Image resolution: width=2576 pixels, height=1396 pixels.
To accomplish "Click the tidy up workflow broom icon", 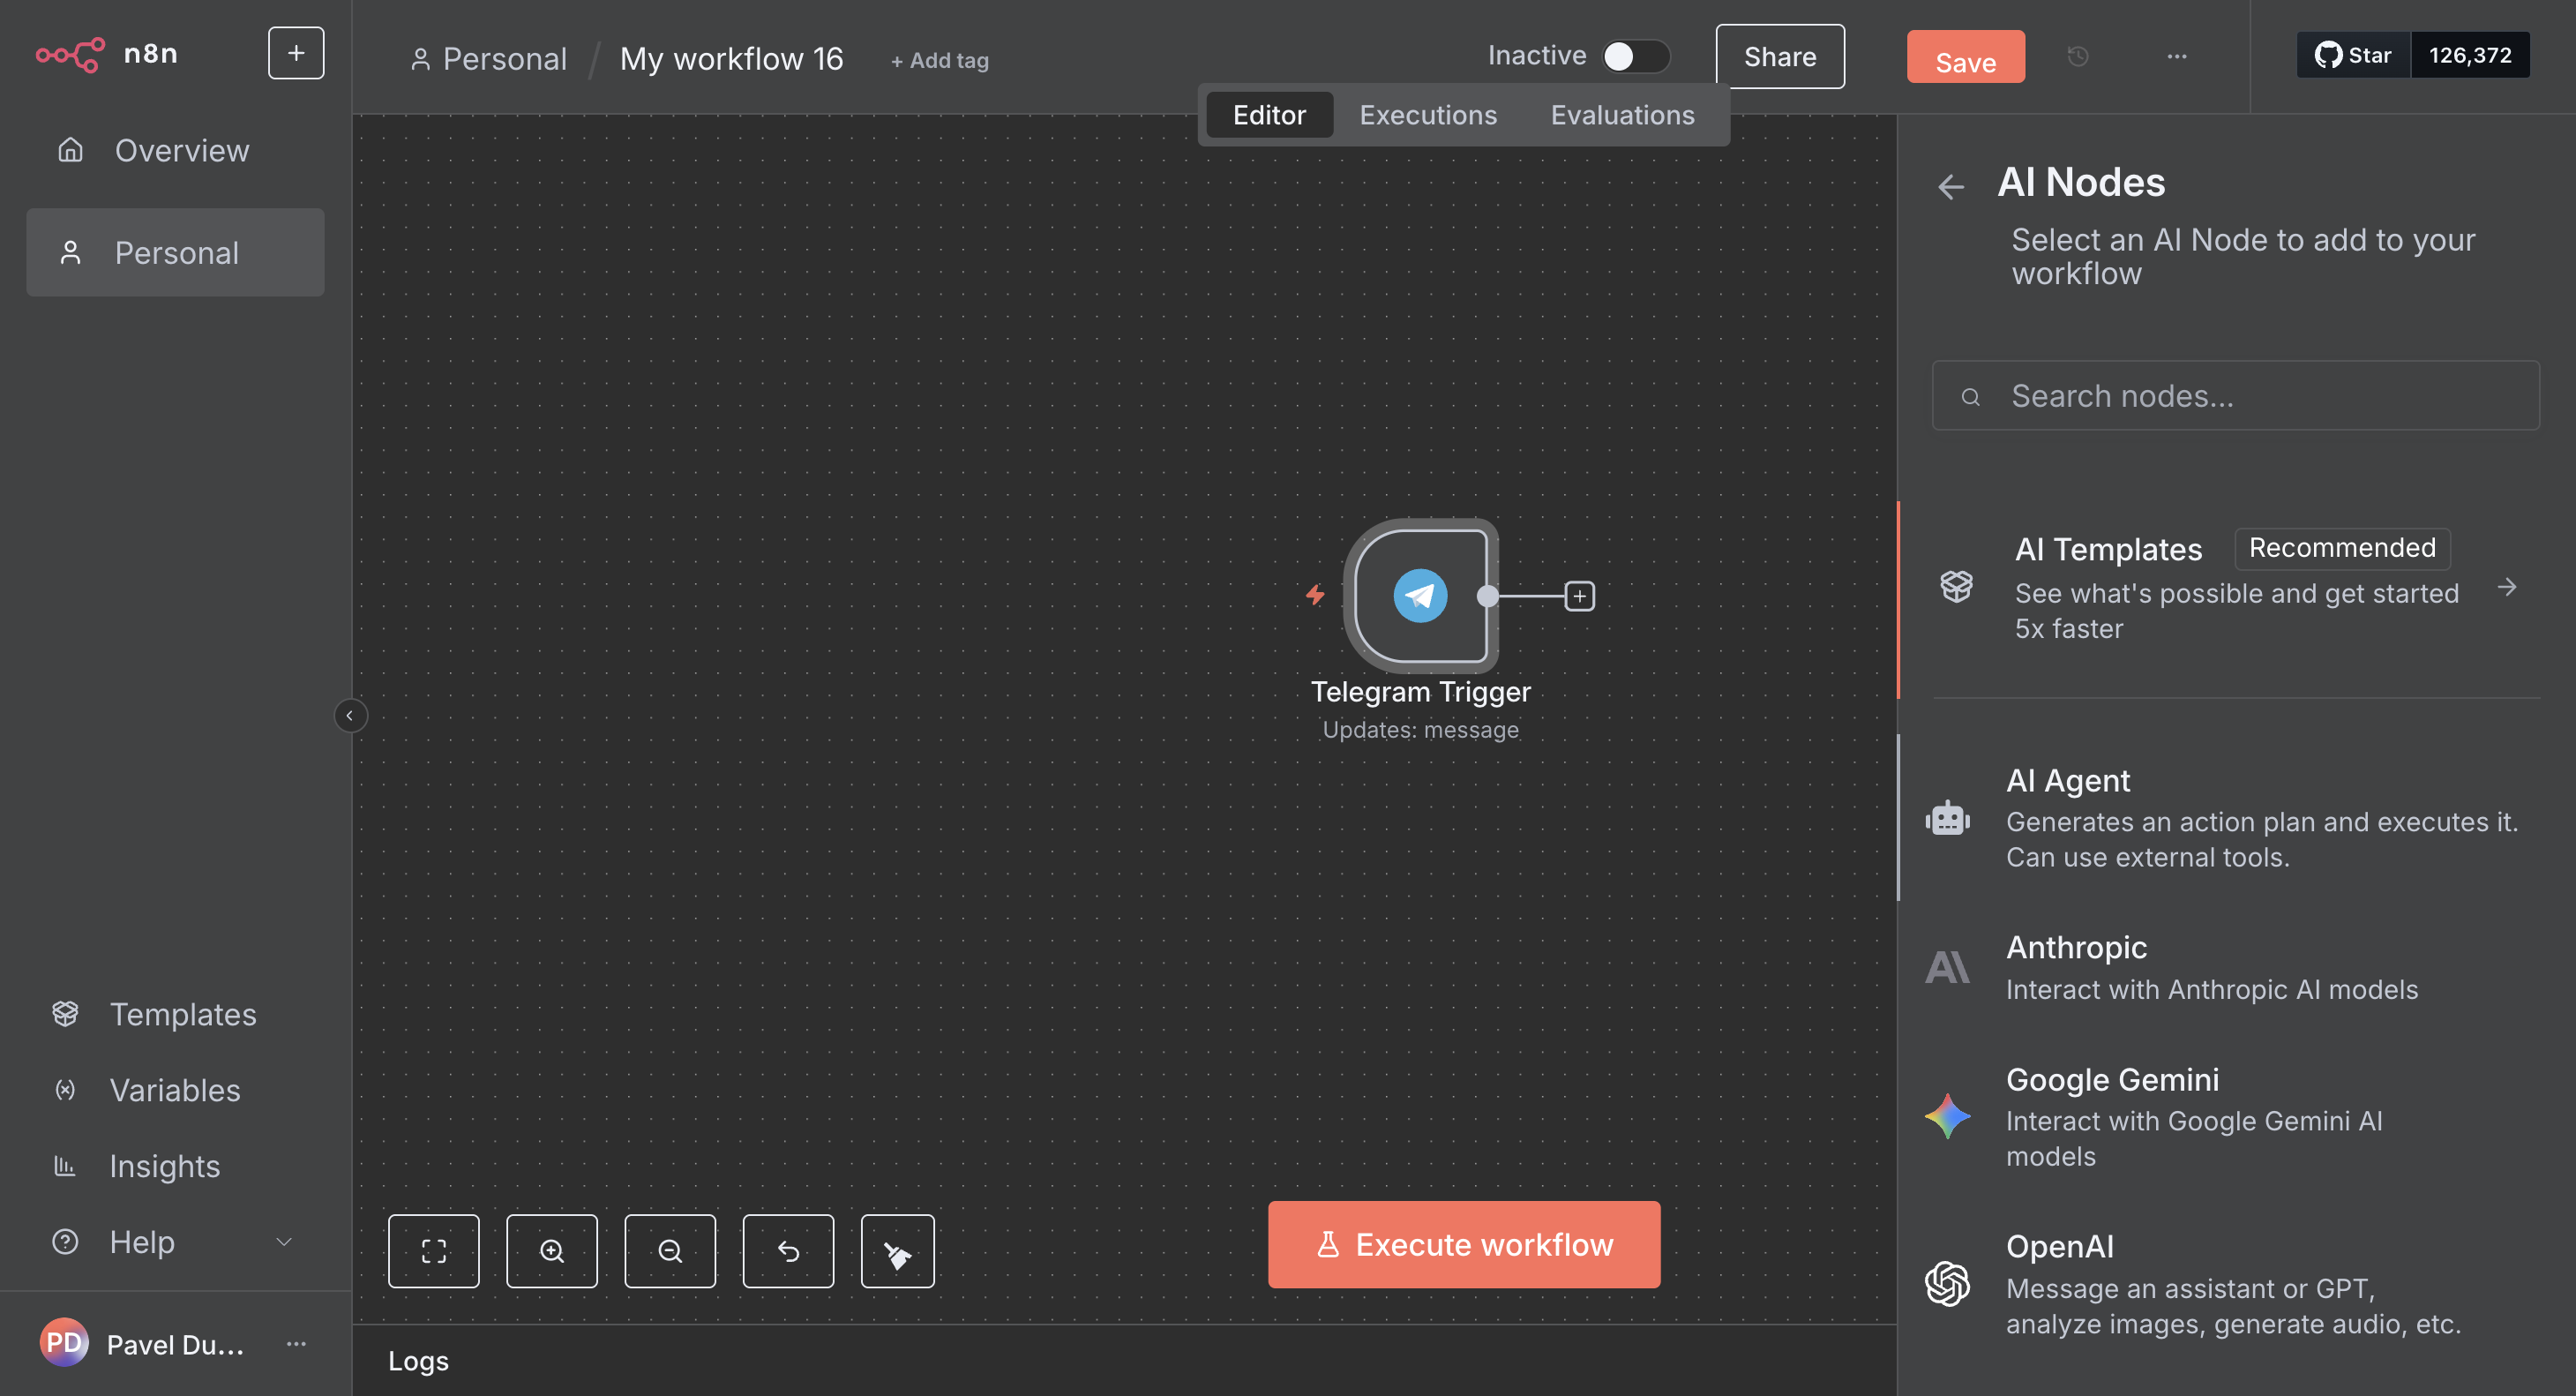I will coord(897,1250).
